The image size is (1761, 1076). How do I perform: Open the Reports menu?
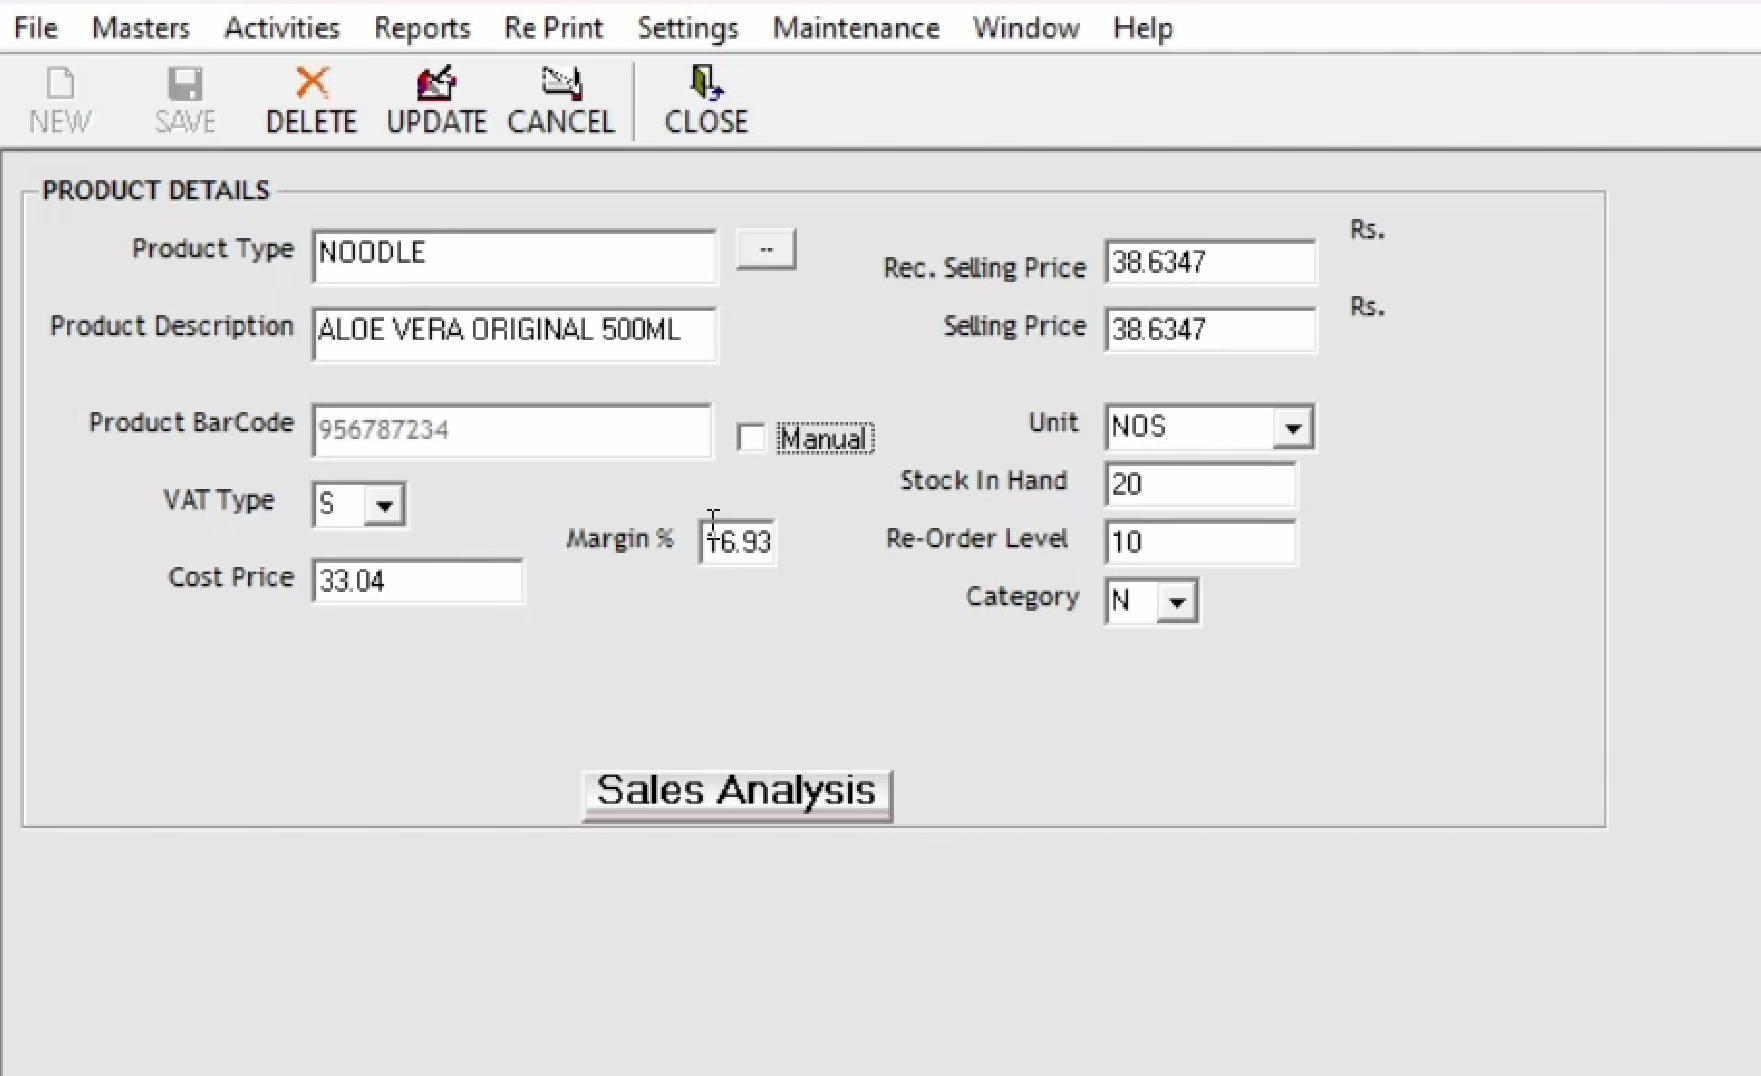422,28
